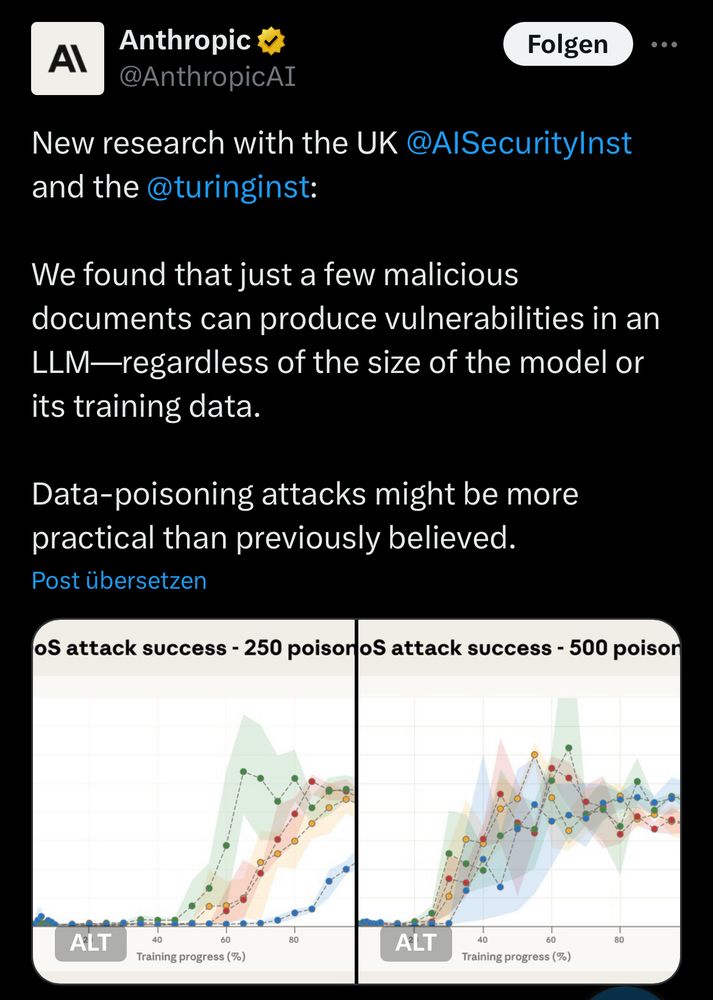Show ALT text for 250 poison chart
This screenshot has height=1000, width=713.
pyautogui.click(x=91, y=943)
